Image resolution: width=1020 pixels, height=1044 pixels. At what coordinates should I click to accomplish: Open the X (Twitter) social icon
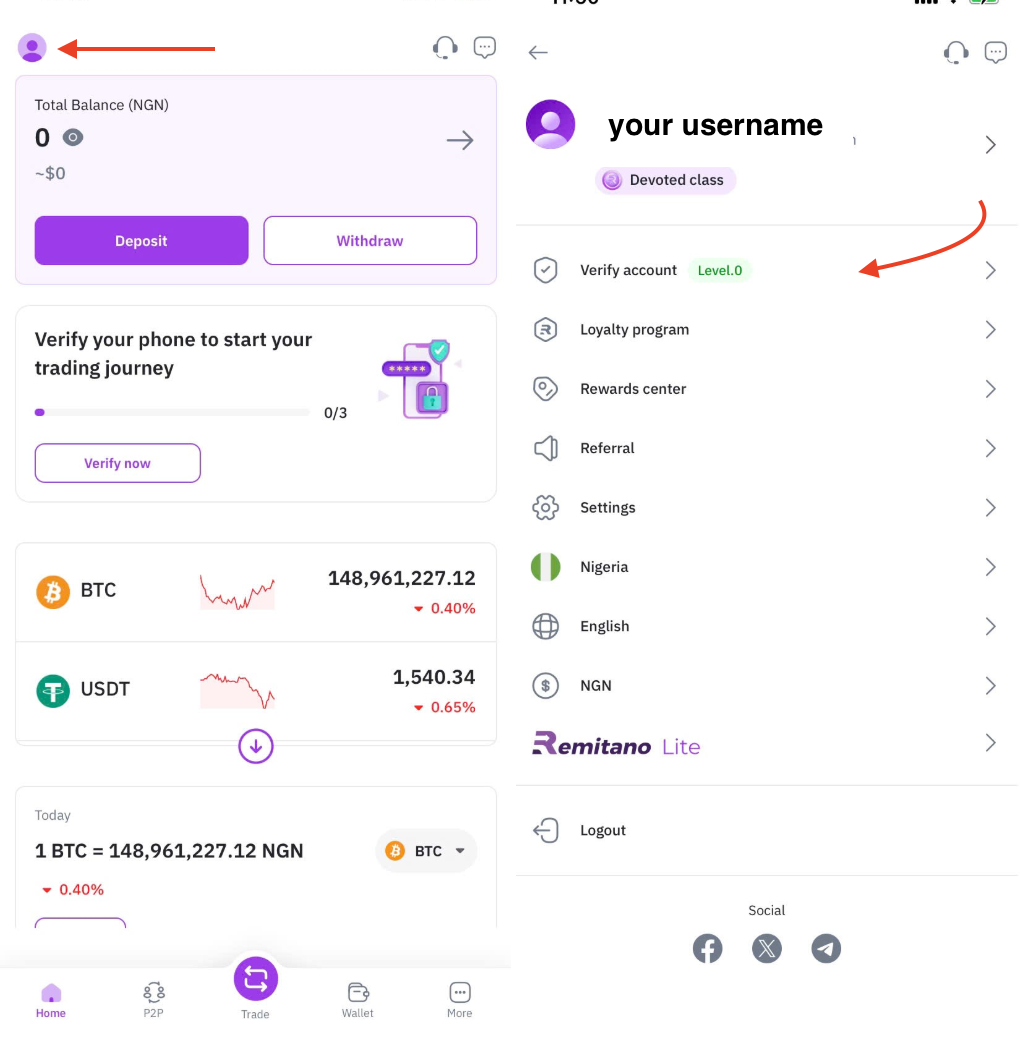[x=767, y=948]
